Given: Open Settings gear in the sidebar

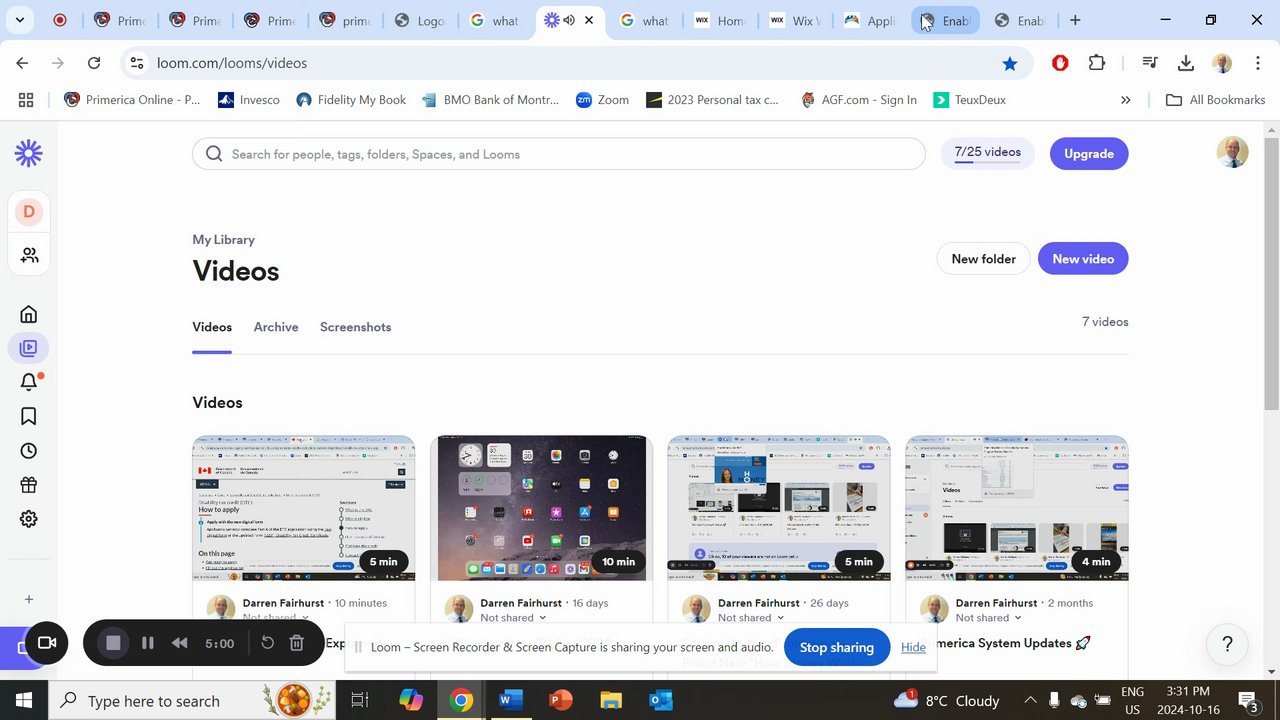Looking at the screenshot, I should (28, 519).
